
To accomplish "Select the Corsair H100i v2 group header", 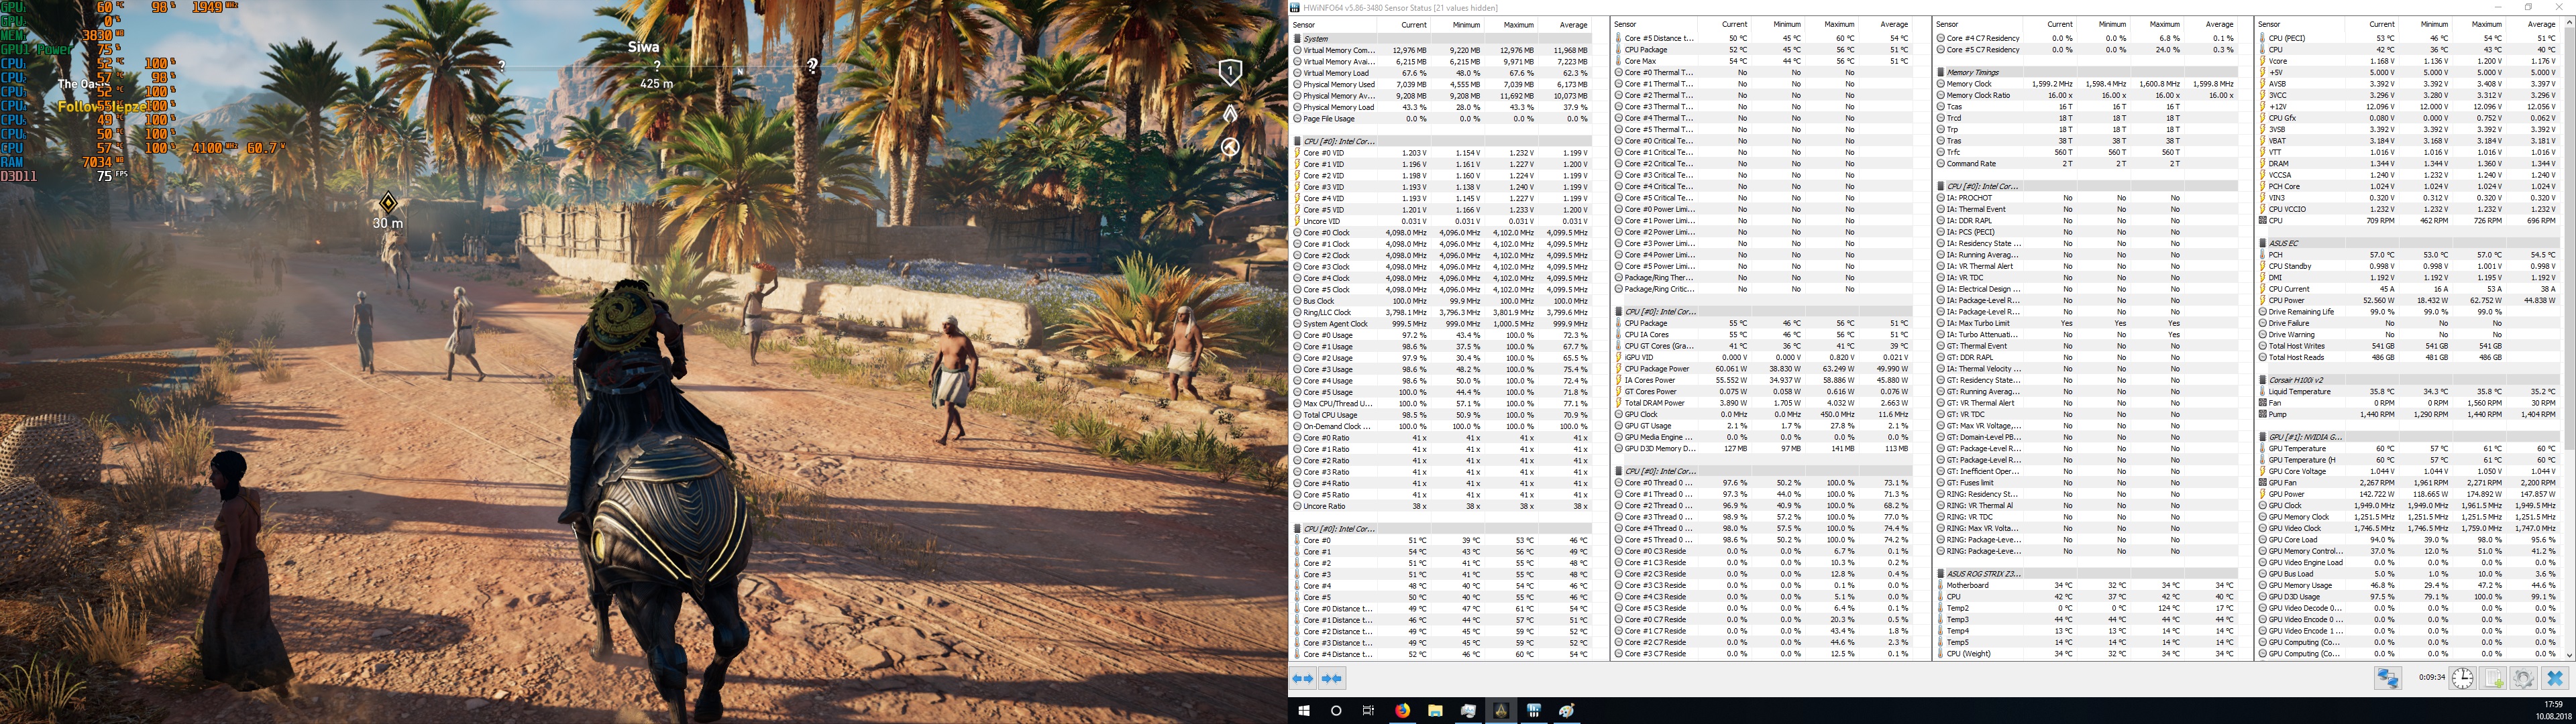I will (2295, 380).
